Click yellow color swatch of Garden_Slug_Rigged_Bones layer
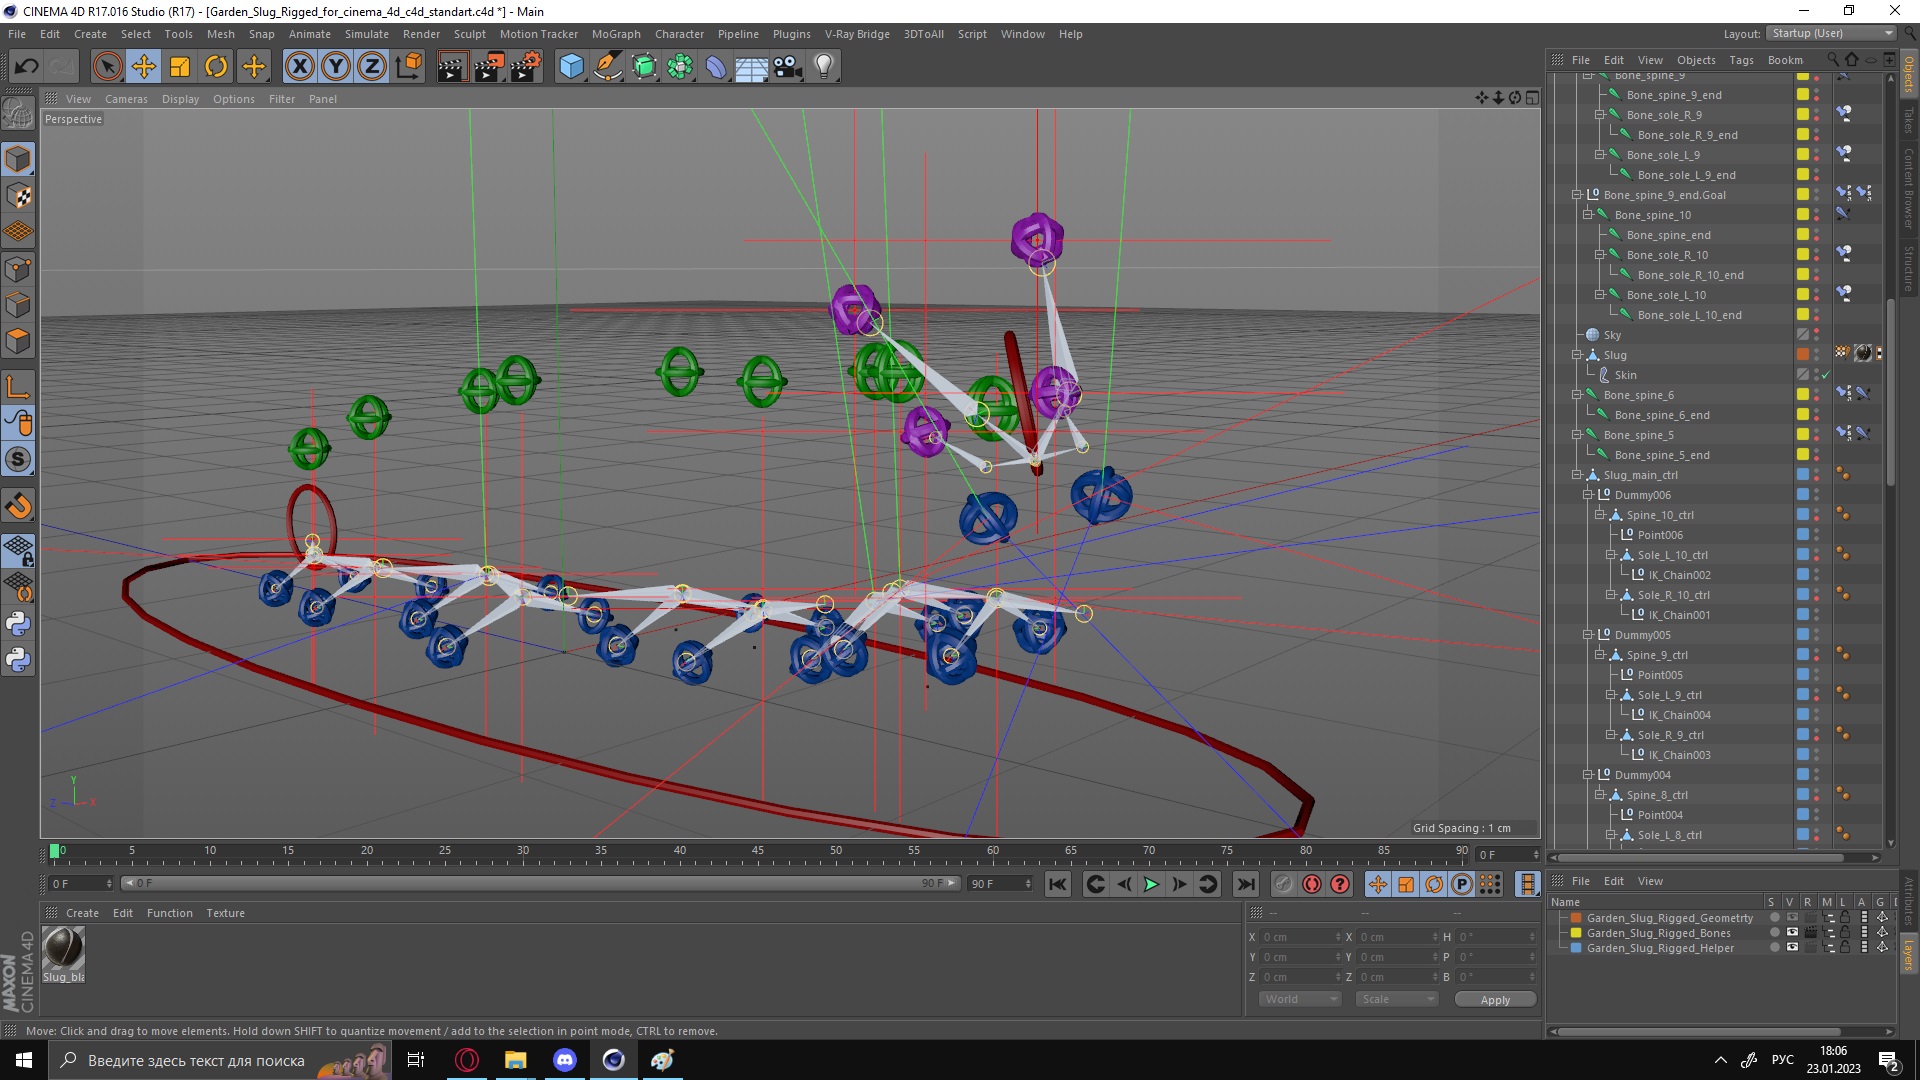The height and width of the screenshot is (1080, 1920). [x=1576, y=933]
